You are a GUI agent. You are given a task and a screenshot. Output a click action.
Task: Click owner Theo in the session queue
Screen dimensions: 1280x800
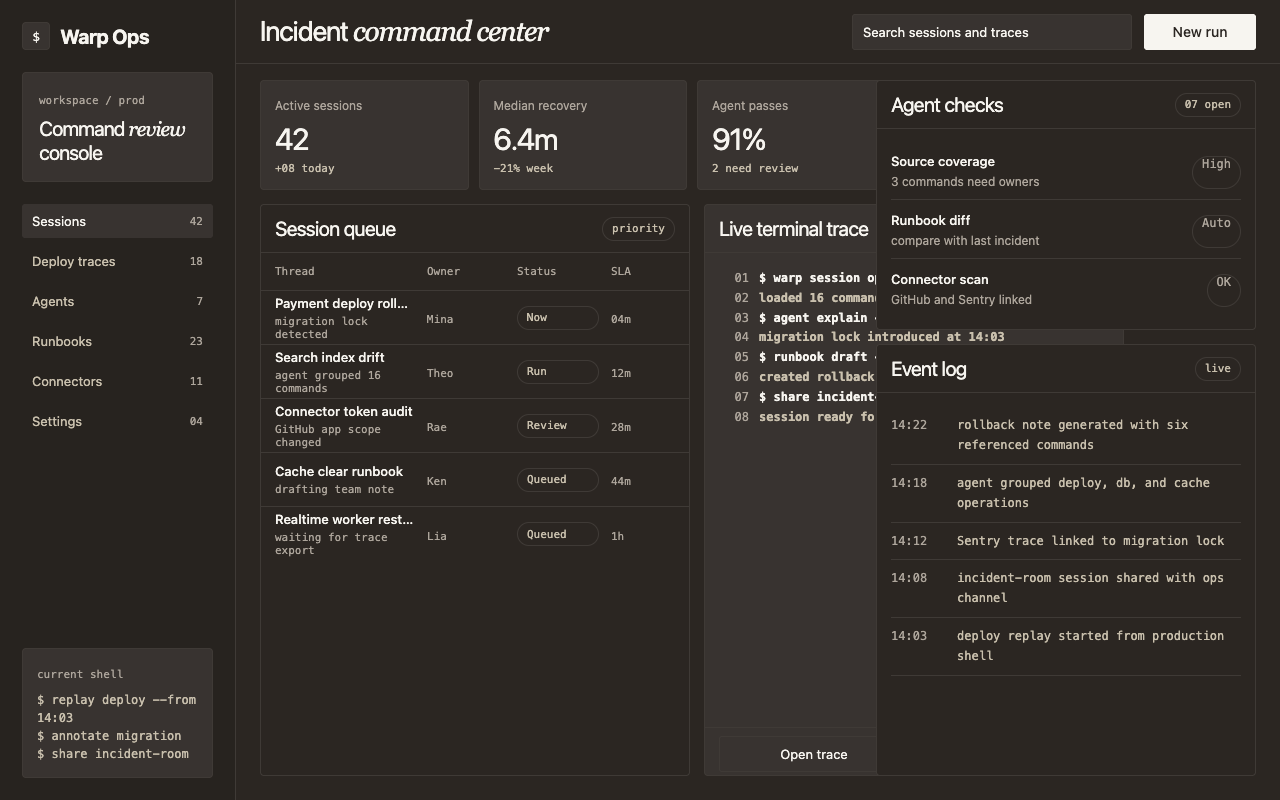tap(440, 373)
